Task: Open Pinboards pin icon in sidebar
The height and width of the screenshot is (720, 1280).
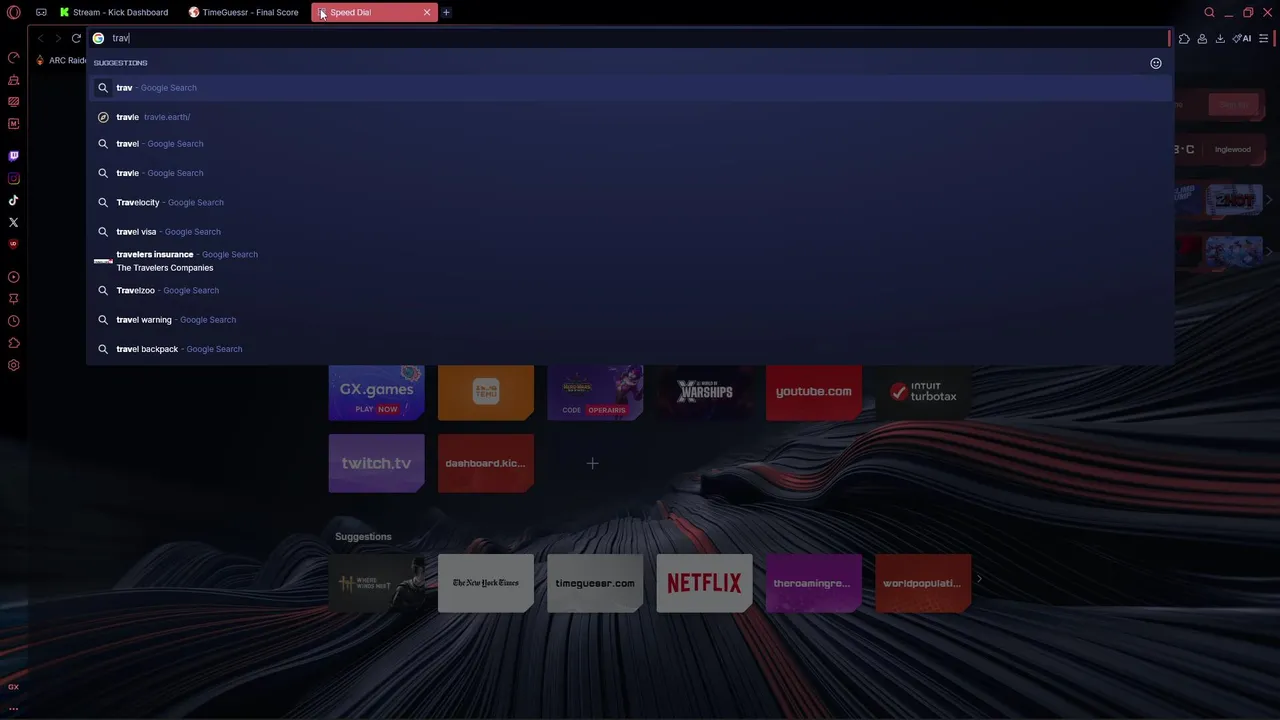Action: coord(13,299)
